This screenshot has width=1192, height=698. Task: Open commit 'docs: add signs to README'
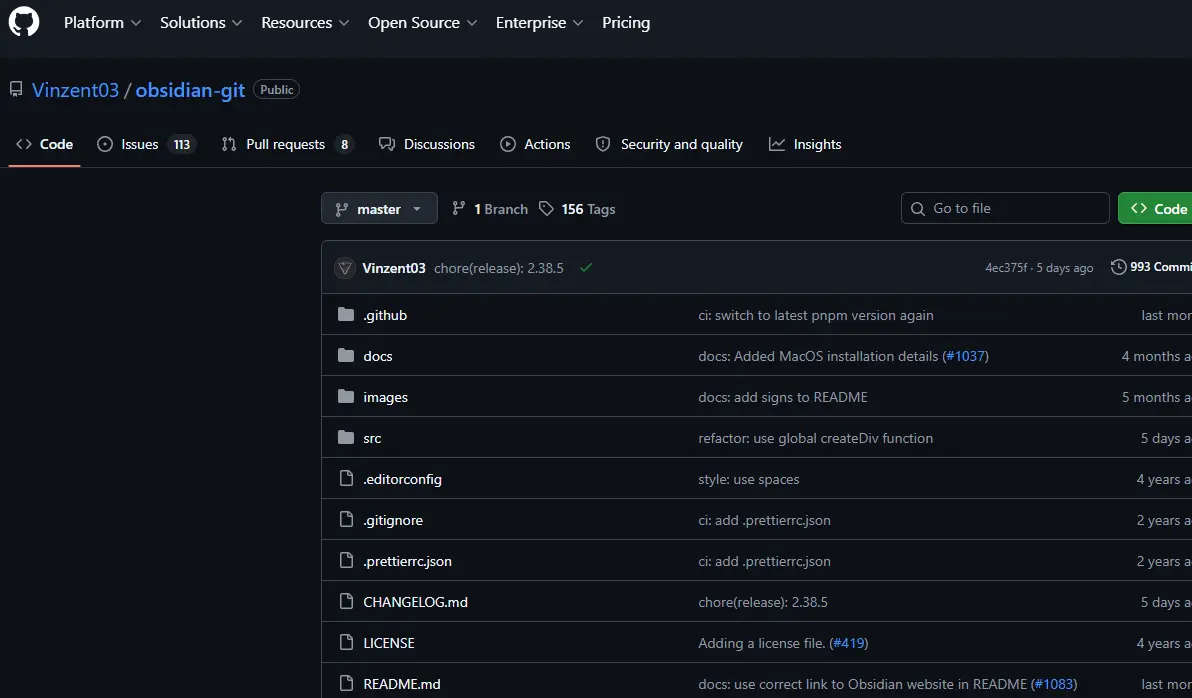782,397
